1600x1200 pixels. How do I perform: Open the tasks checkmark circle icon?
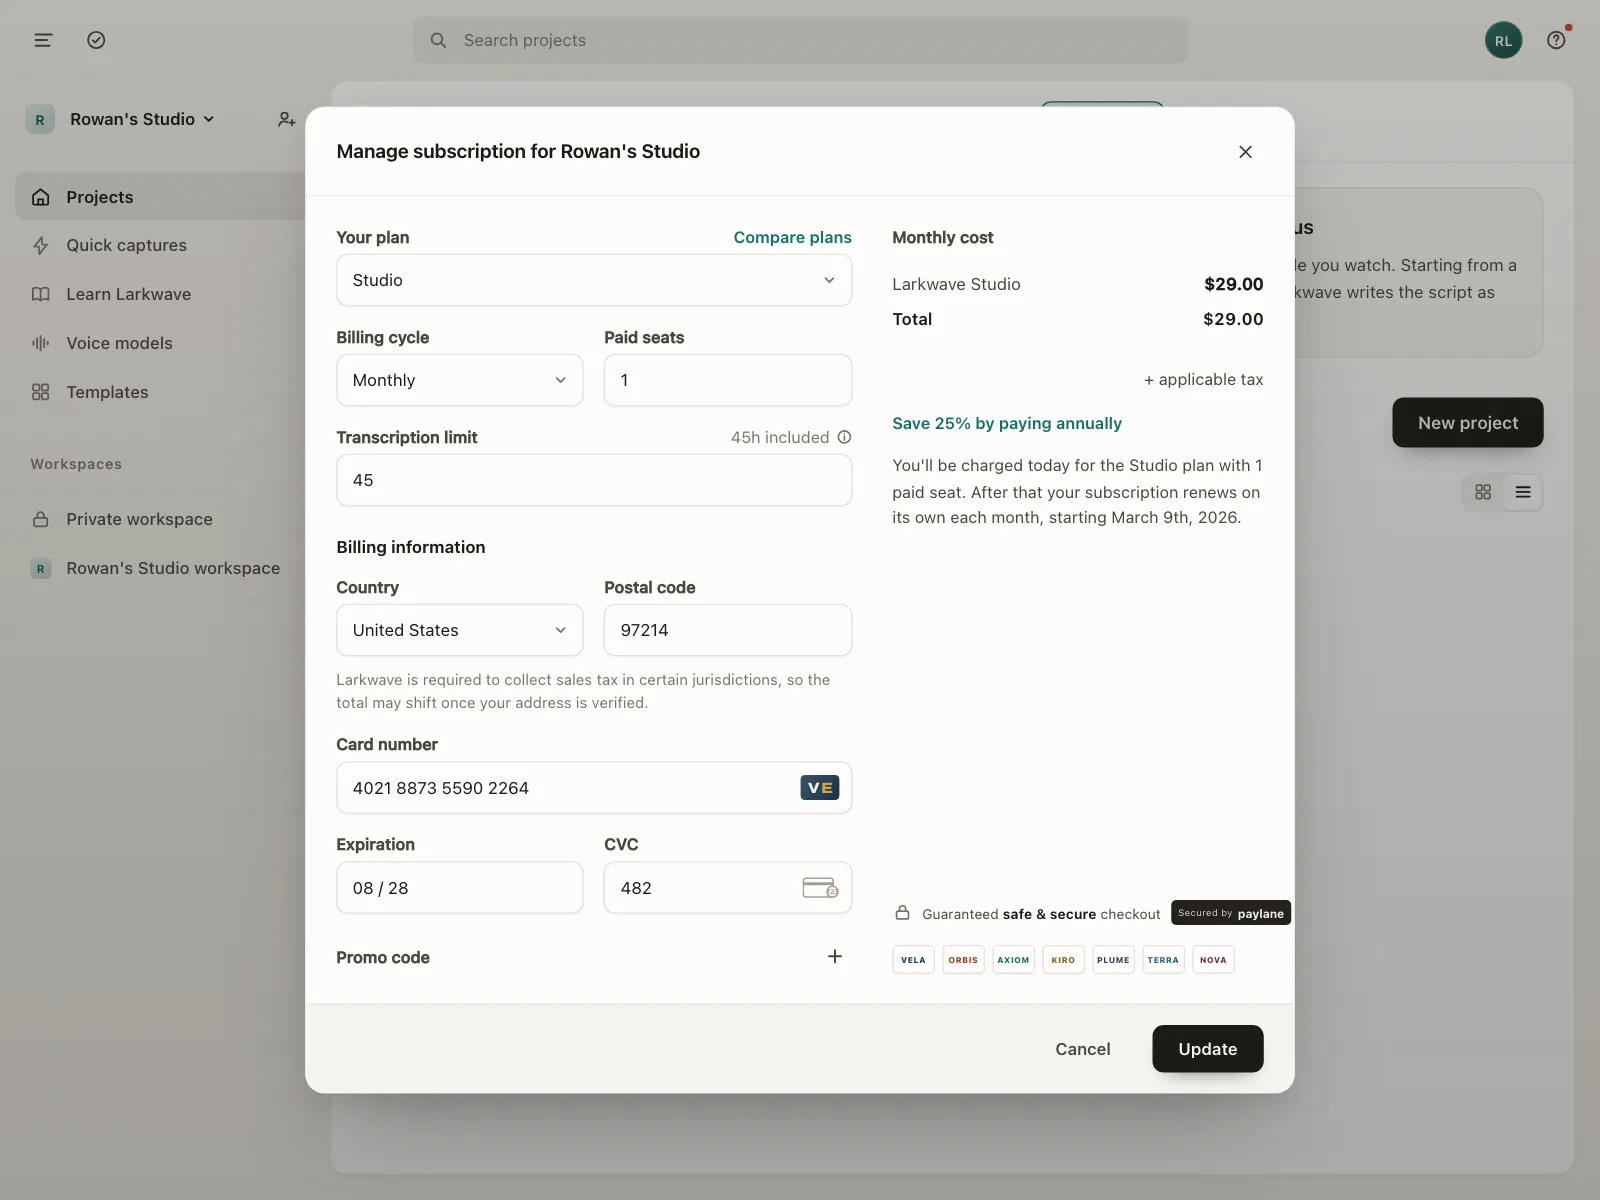click(96, 40)
